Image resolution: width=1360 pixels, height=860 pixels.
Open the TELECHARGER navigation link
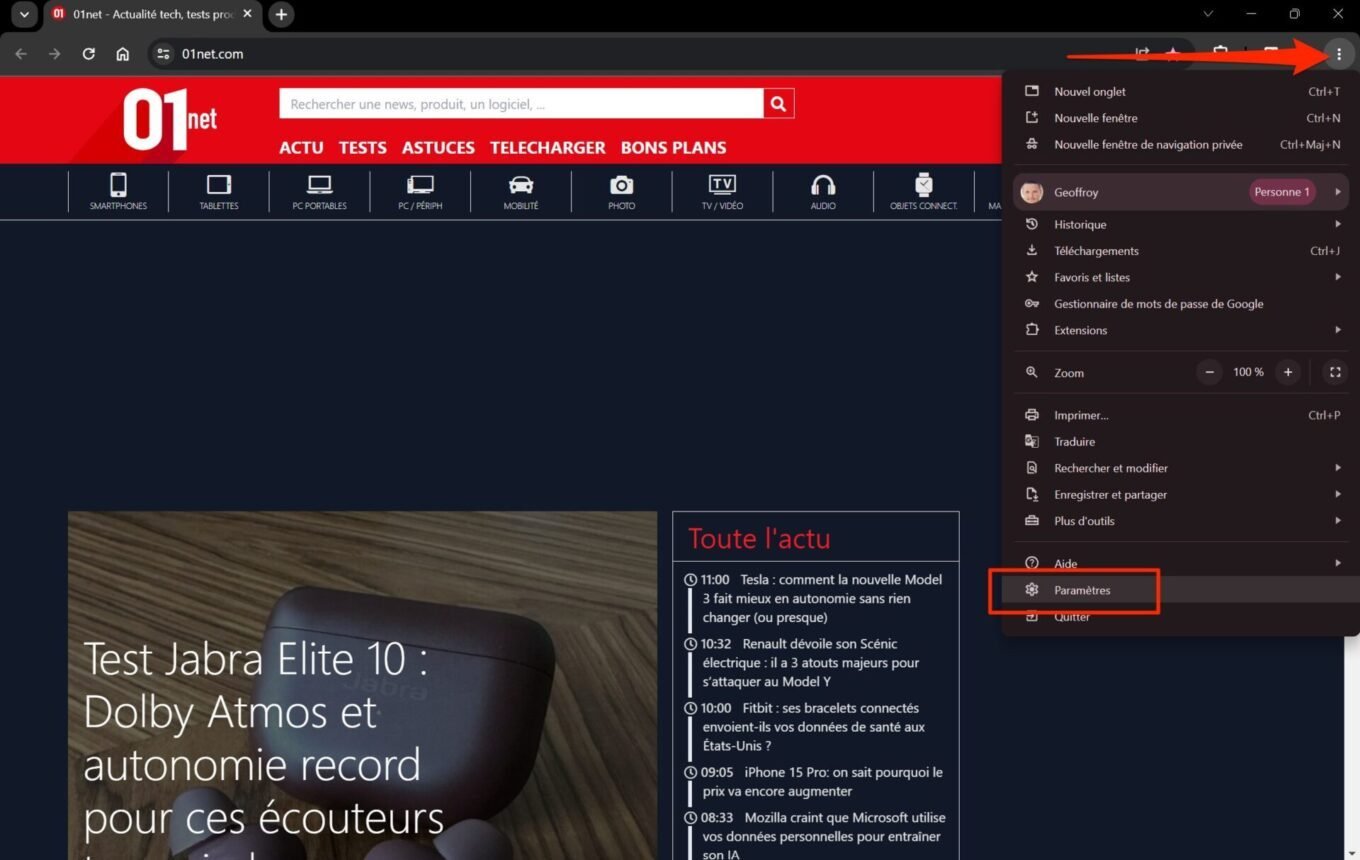coord(548,147)
